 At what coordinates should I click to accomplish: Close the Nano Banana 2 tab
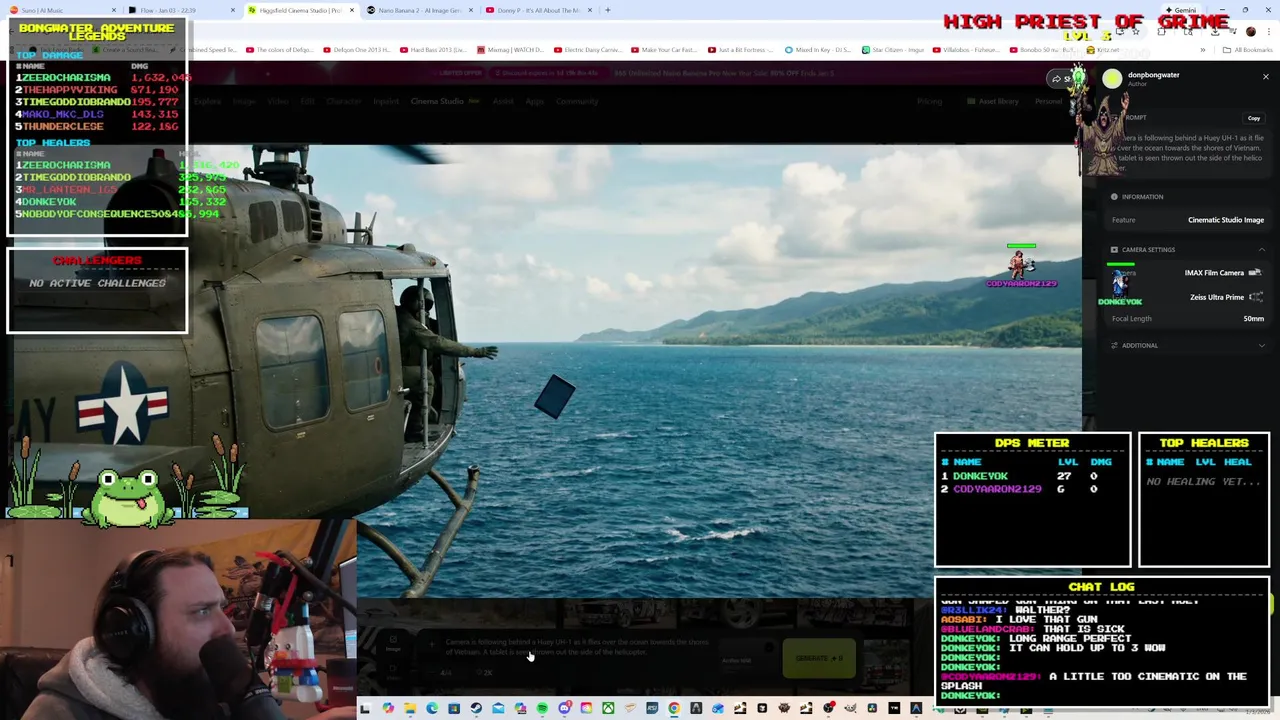[471, 10]
